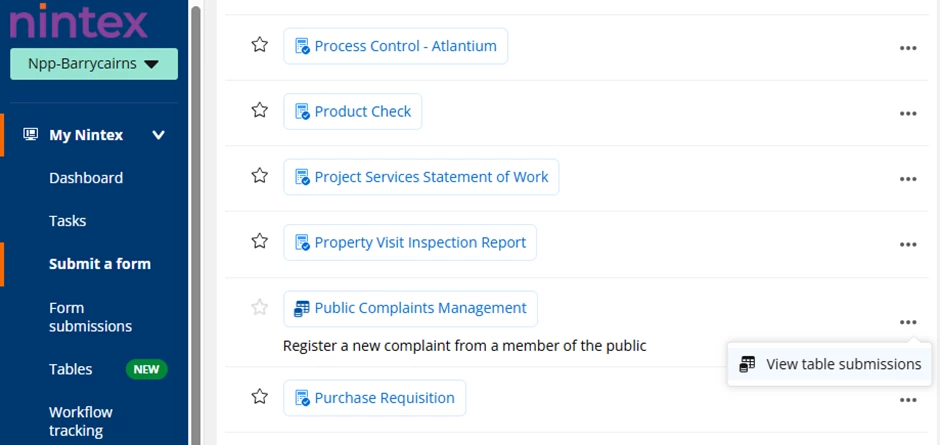Collapse the My Nintex section chevron
This screenshot has width=940, height=445.
pyautogui.click(x=158, y=135)
